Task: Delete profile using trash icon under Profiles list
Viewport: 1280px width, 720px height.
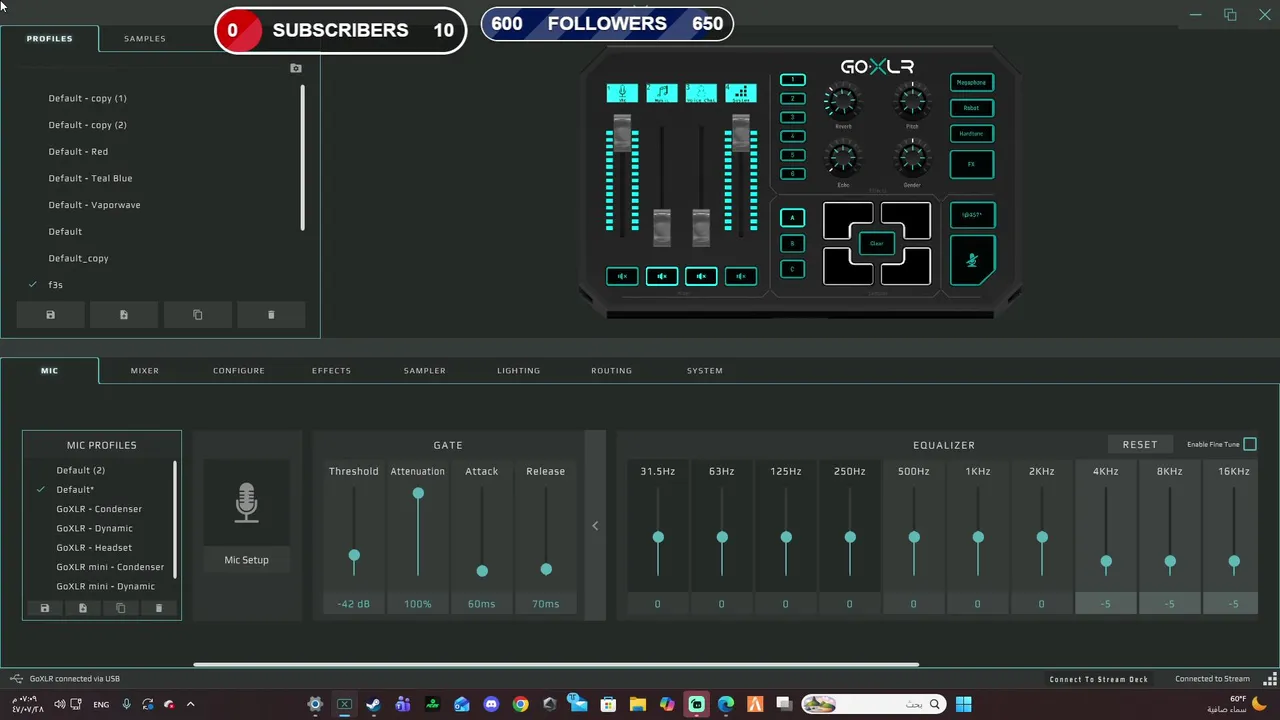Action: click(x=271, y=315)
